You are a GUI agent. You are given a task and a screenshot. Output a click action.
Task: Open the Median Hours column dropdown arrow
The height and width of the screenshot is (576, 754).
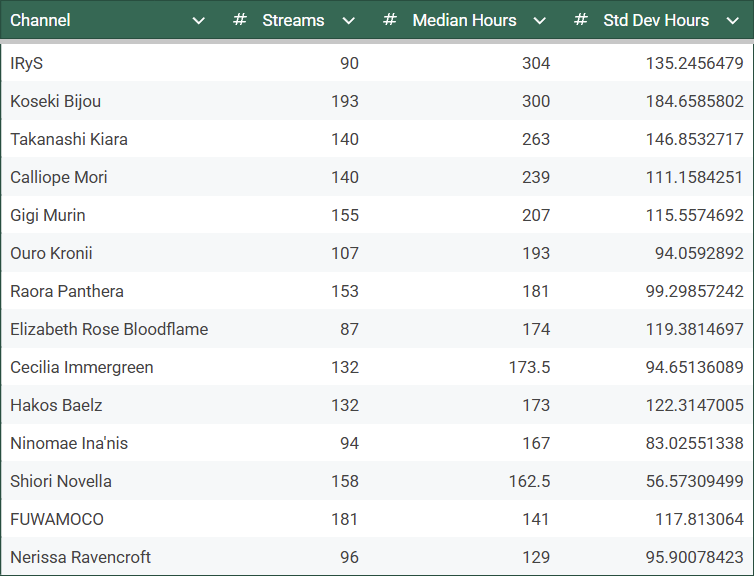(540, 21)
